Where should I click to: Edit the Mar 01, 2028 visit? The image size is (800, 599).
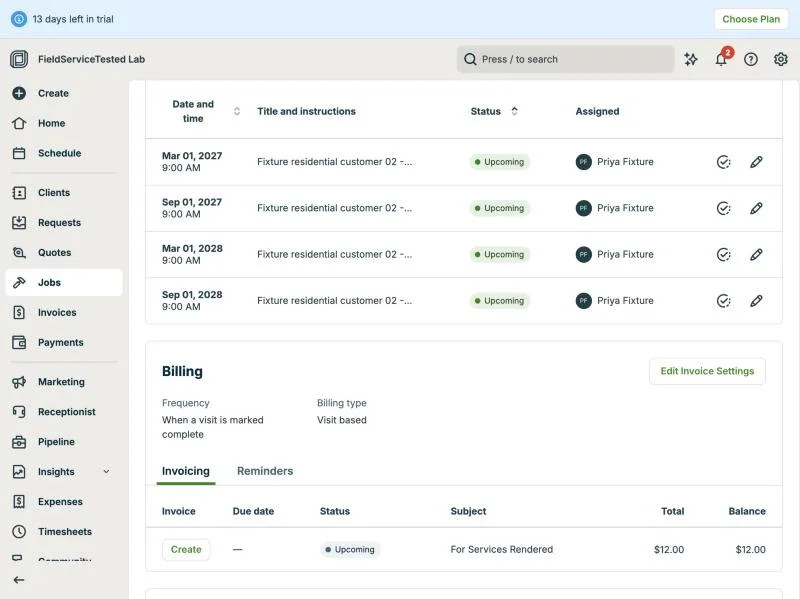pos(756,255)
